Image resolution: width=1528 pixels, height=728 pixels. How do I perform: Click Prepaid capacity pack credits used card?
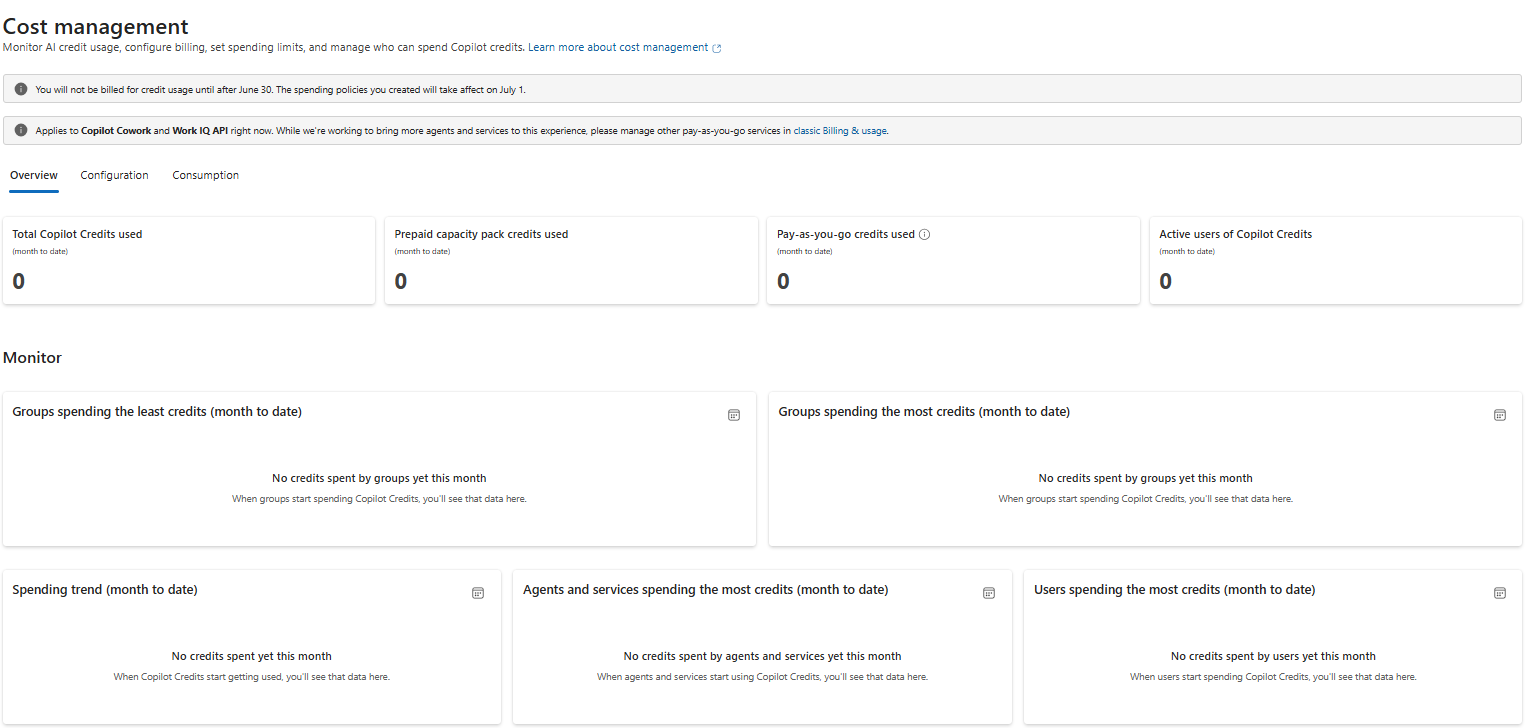coord(571,260)
